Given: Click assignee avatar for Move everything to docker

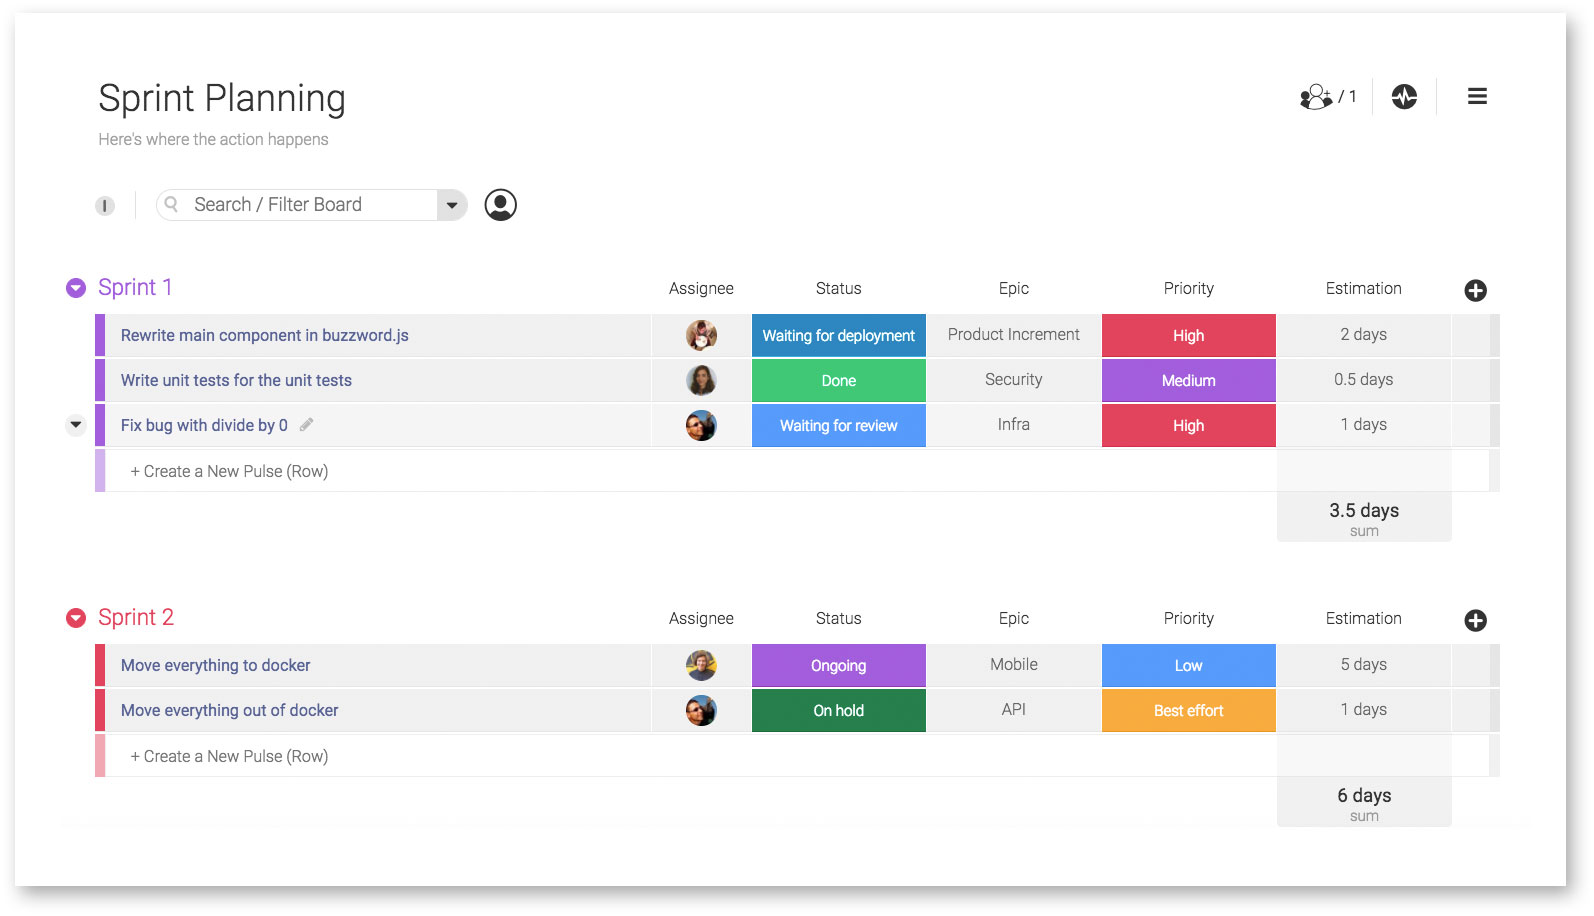Looking at the screenshot, I should 701,666.
